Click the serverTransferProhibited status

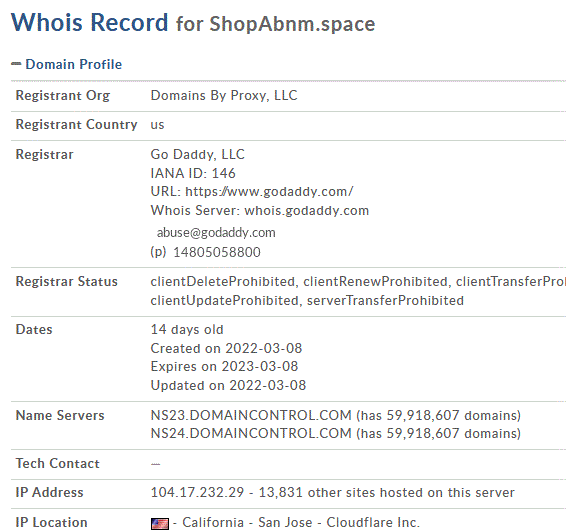pyautogui.click(x=385, y=300)
